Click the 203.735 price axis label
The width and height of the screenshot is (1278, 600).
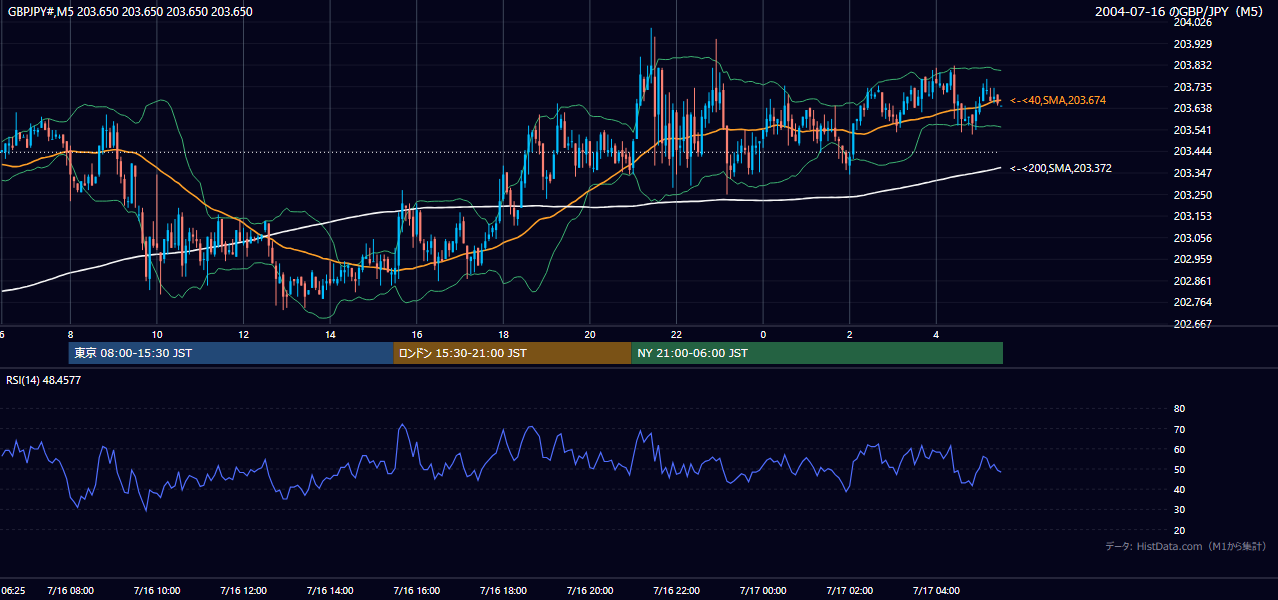[1192, 87]
